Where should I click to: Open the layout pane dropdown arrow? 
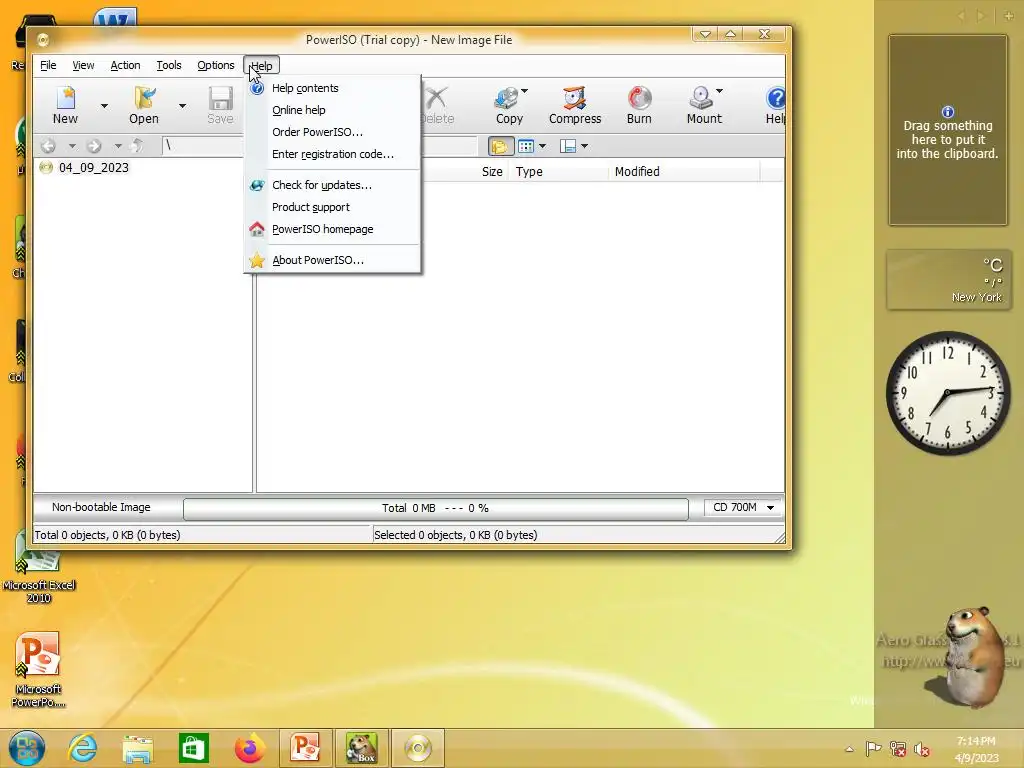584,146
